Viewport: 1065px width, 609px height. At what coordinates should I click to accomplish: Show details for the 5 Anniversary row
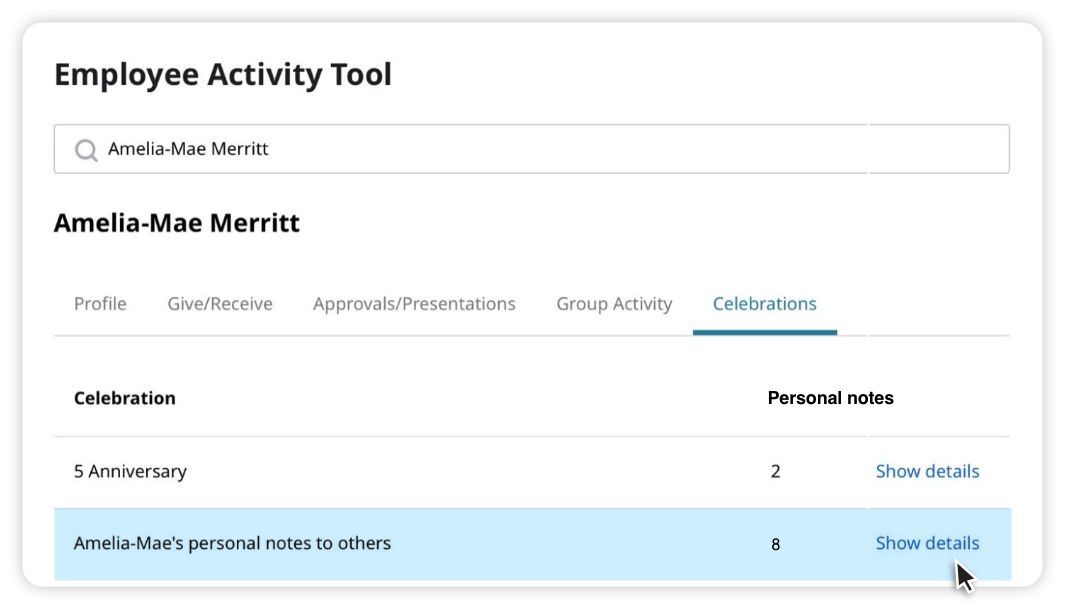pos(927,471)
